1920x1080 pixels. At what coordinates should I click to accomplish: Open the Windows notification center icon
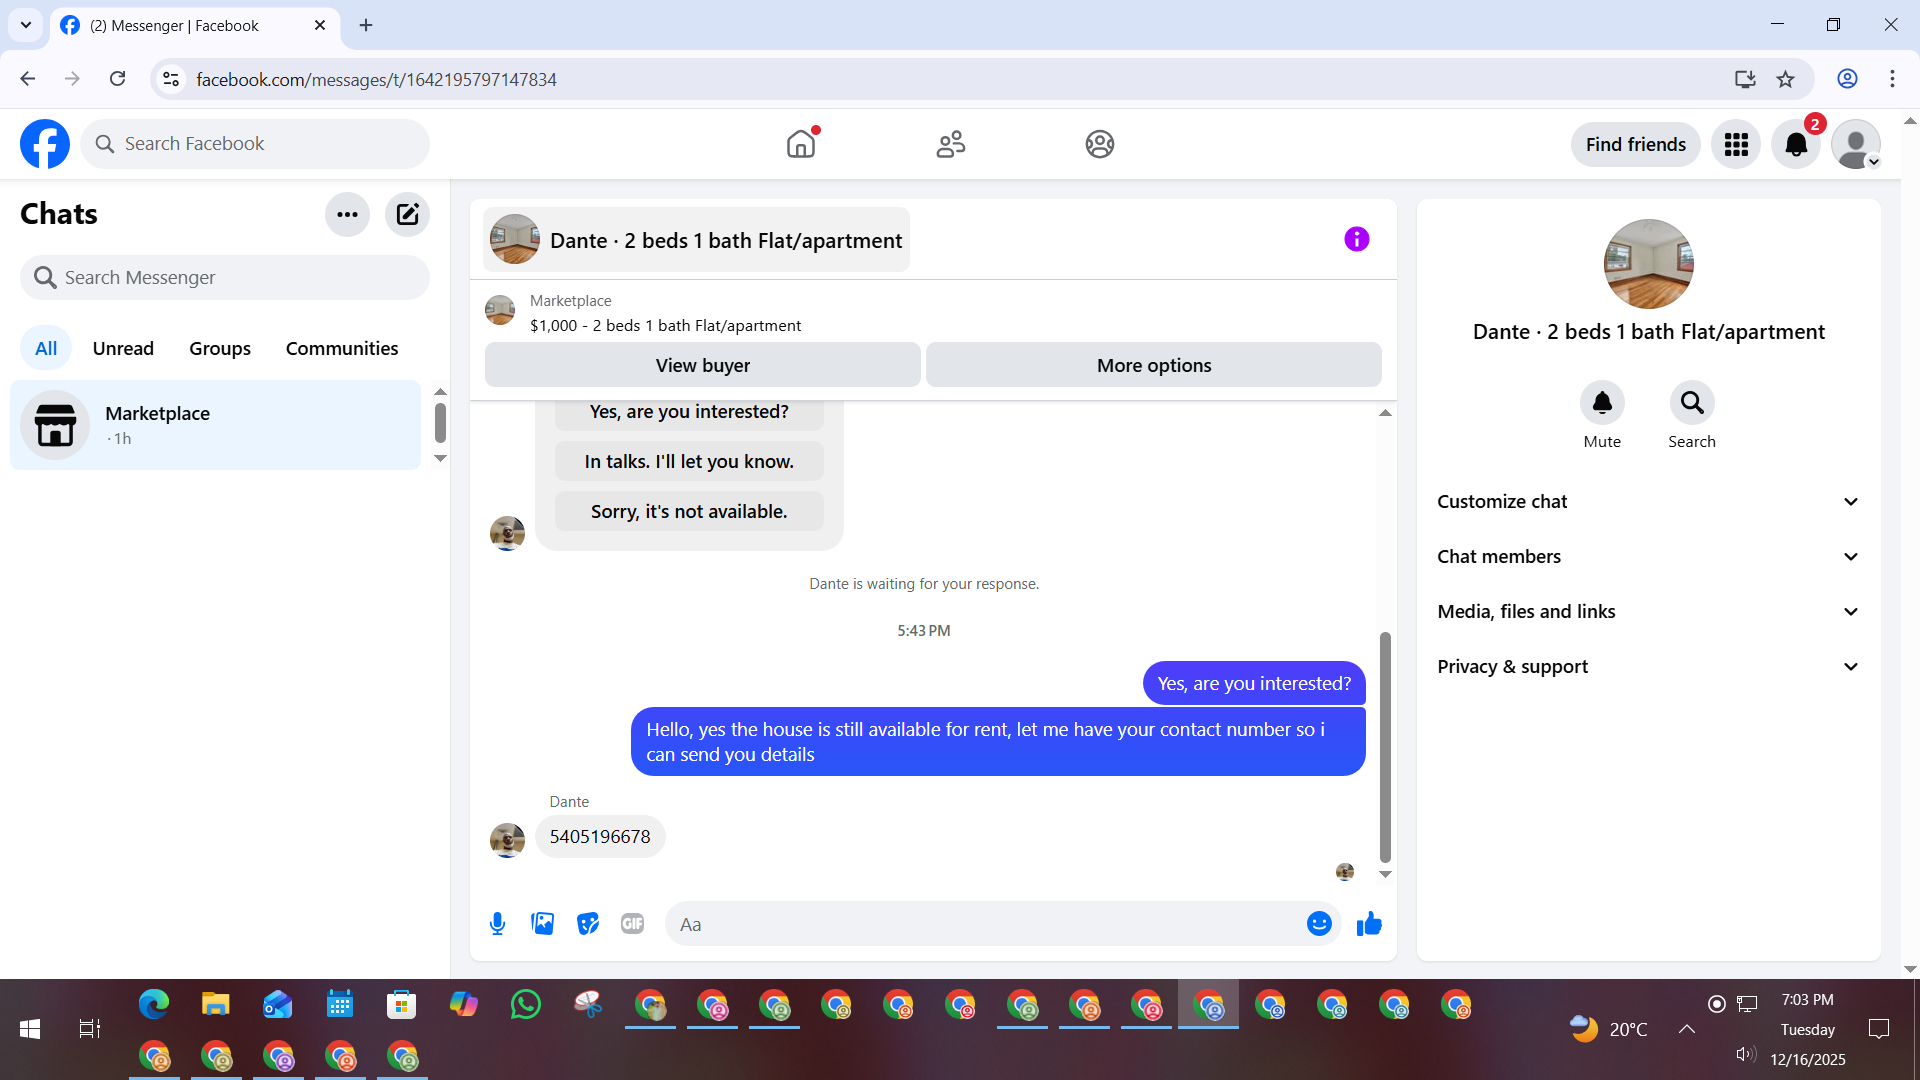(1879, 1029)
